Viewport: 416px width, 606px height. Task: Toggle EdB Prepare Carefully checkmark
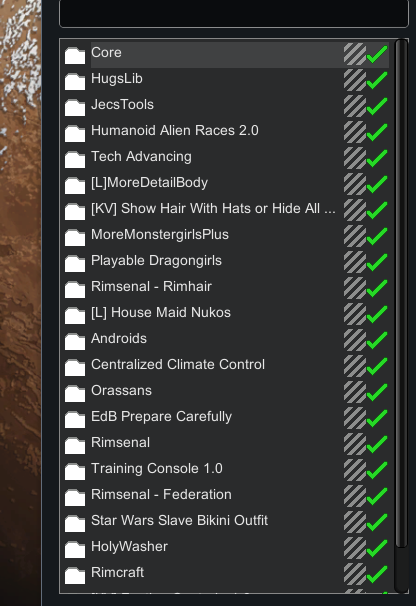(x=377, y=418)
